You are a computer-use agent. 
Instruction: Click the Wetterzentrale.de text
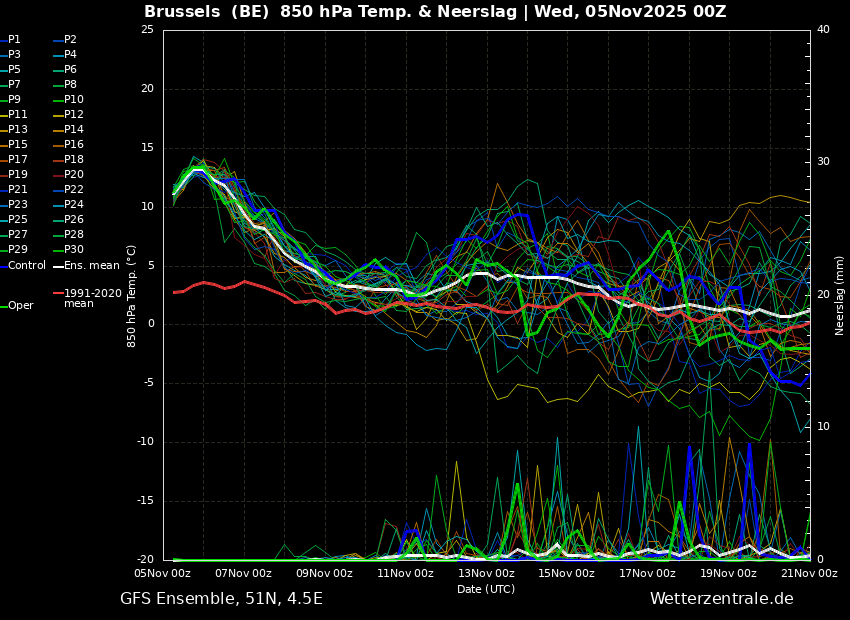[x=722, y=599]
